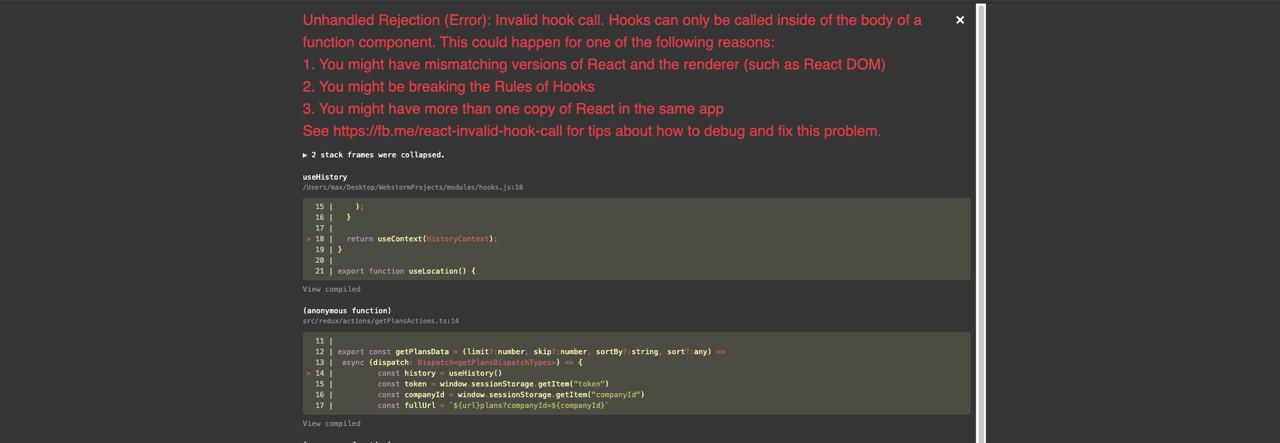Click the error marker at line 18
The image size is (1280, 443).
pyautogui.click(x=308, y=239)
